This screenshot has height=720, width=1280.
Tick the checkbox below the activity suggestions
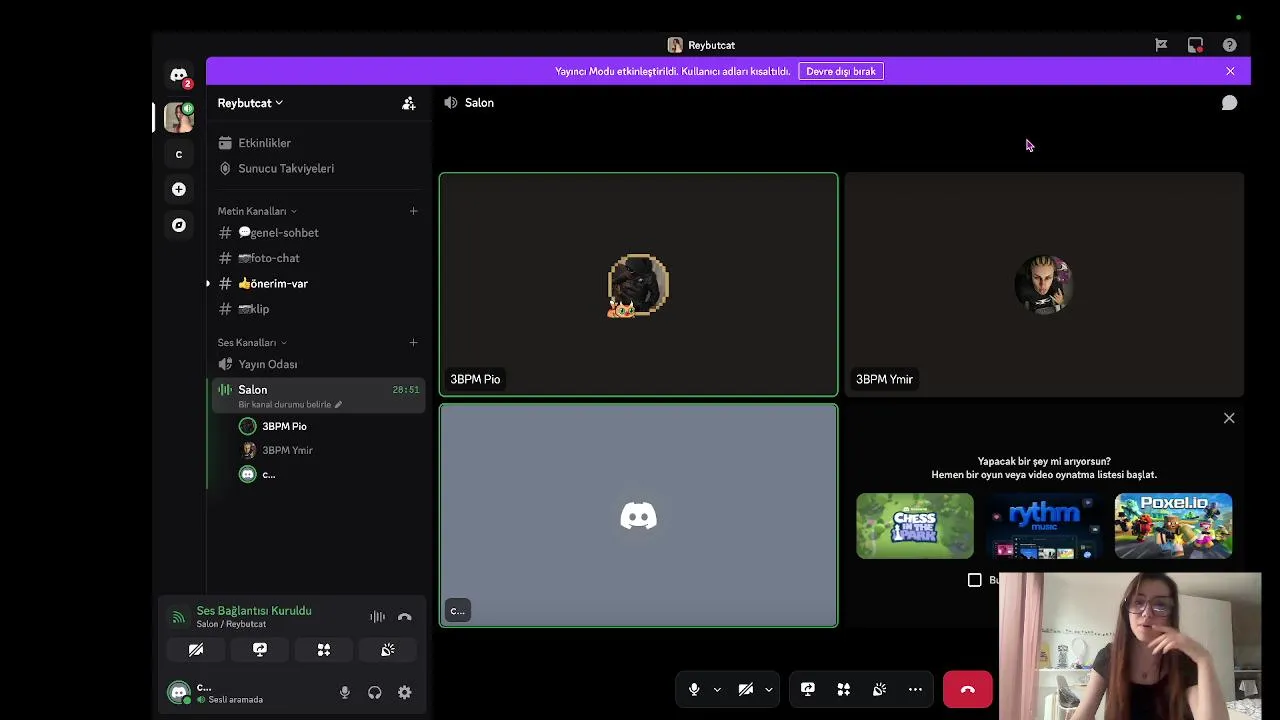point(975,580)
